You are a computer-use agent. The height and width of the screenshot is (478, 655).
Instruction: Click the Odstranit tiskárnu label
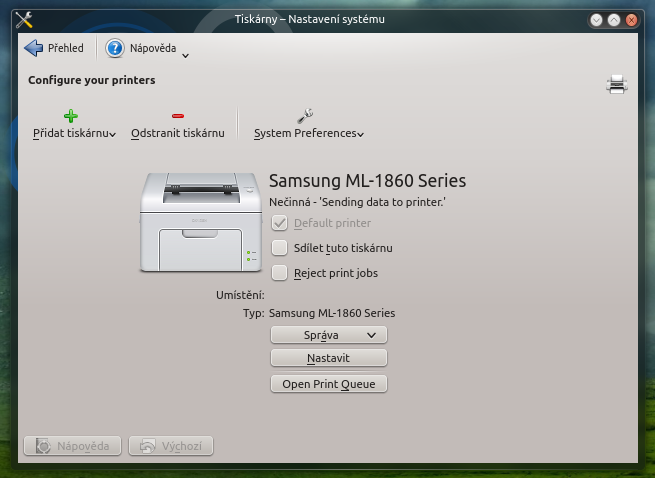(x=177, y=133)
